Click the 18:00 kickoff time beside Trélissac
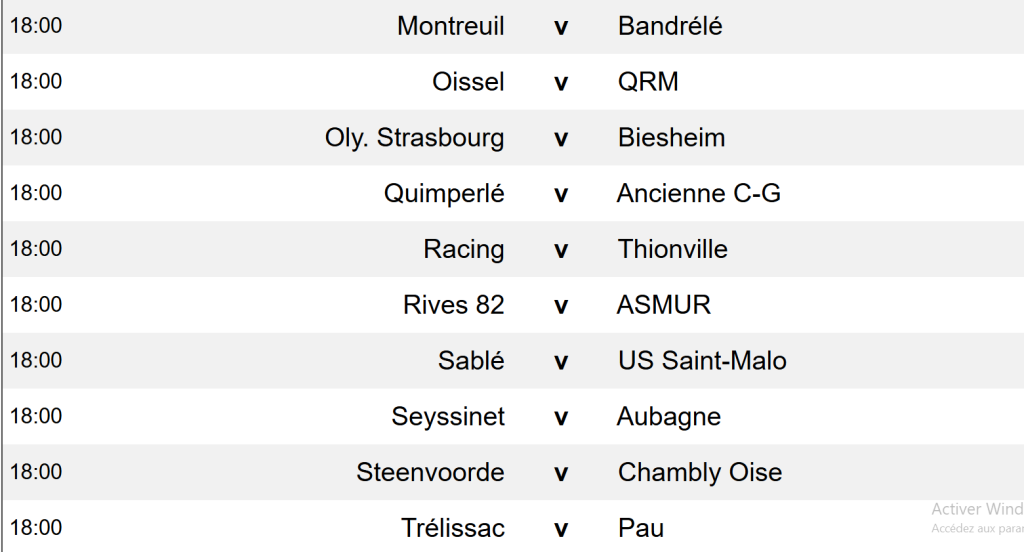The width and height of the screenshot is (1024, 552). pos(36,528)
